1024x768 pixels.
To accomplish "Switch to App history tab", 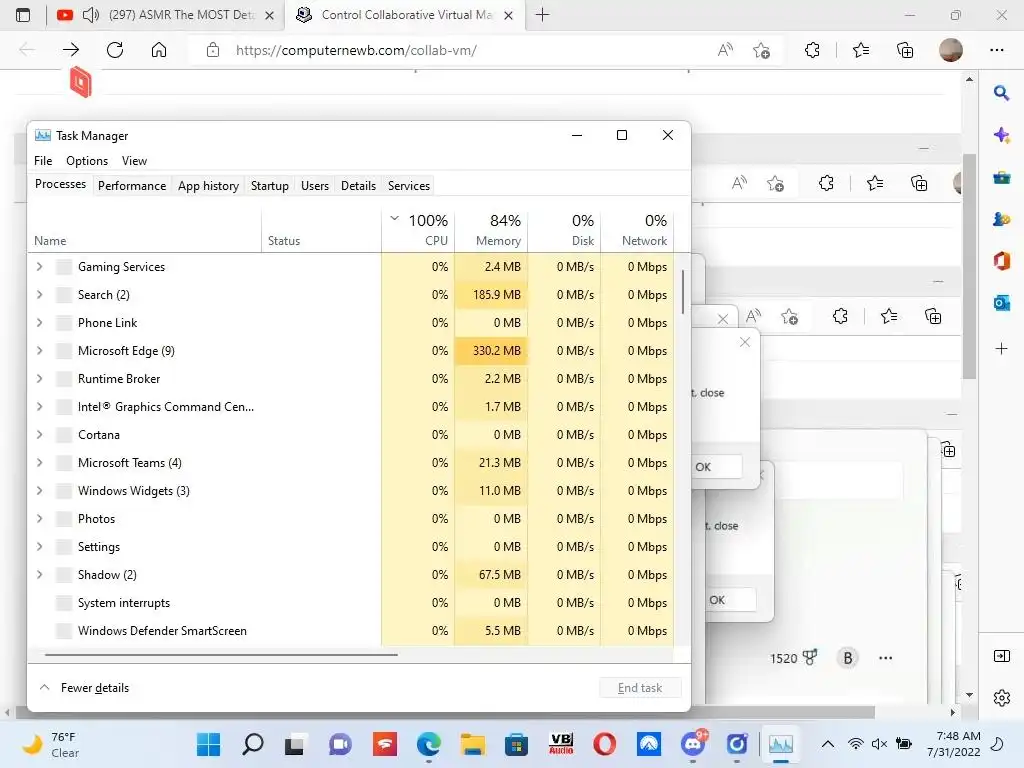I will [x=208, y=185].
